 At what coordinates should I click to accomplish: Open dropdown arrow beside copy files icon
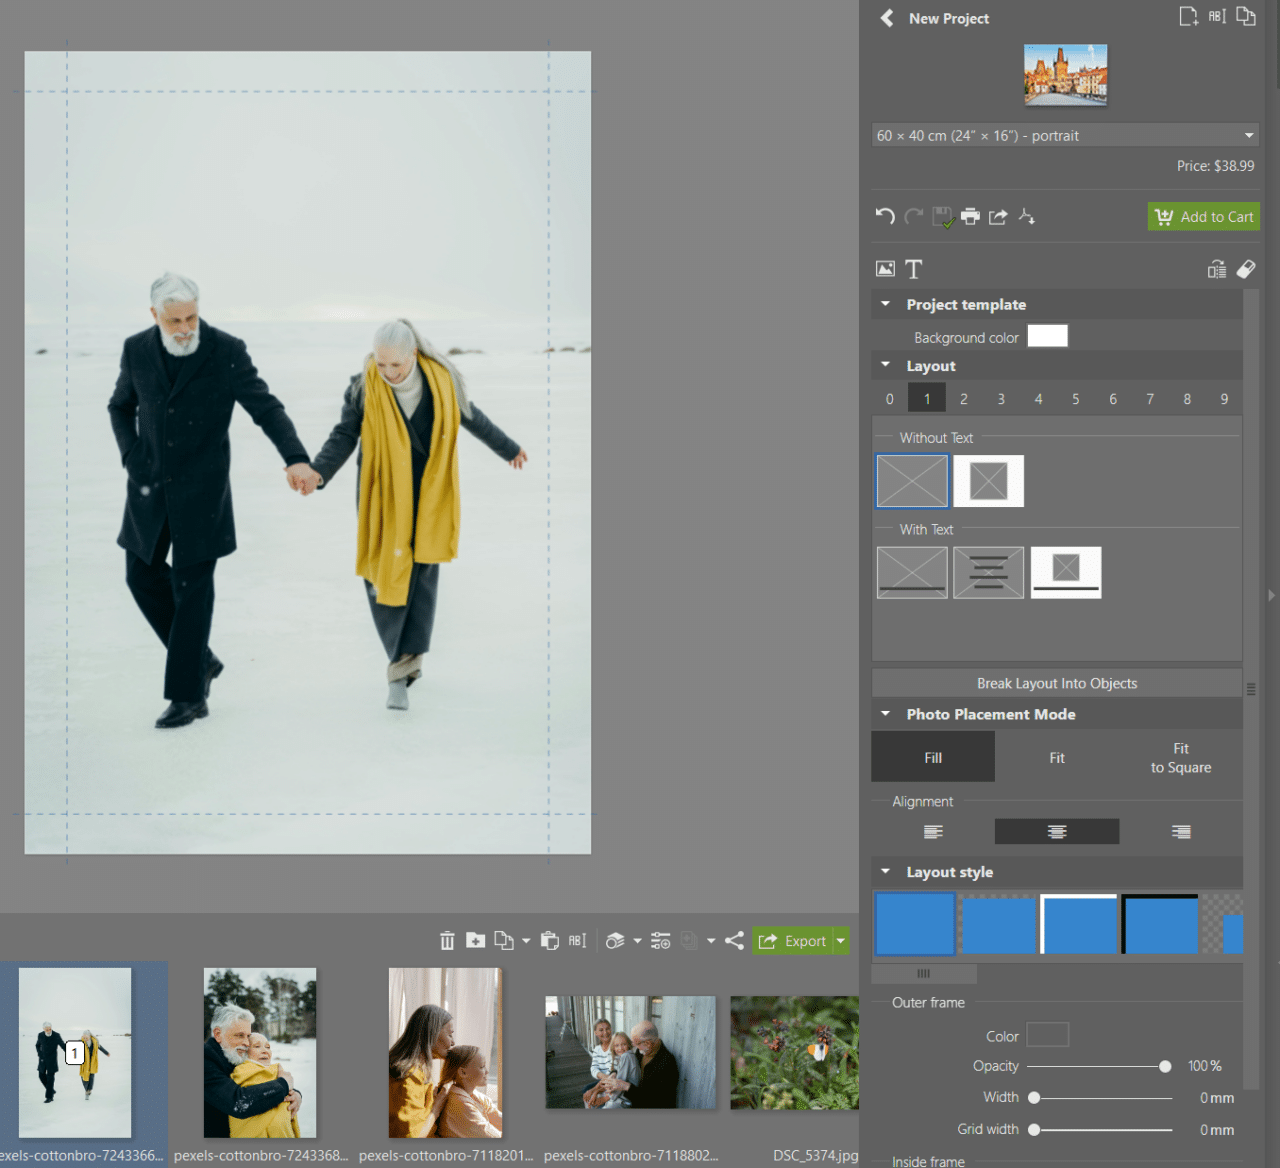click(x=526, y=941)
